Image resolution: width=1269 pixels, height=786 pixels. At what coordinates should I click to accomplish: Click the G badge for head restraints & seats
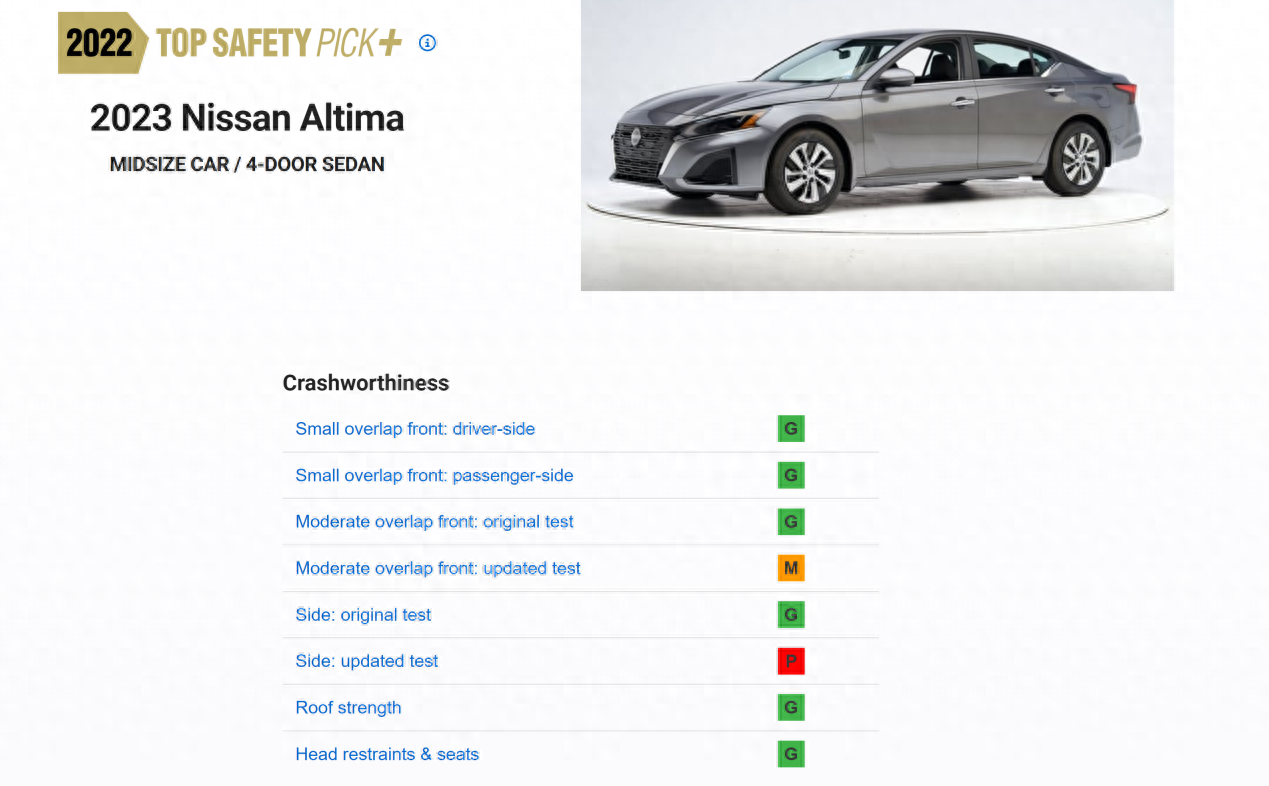coord(791,754)
